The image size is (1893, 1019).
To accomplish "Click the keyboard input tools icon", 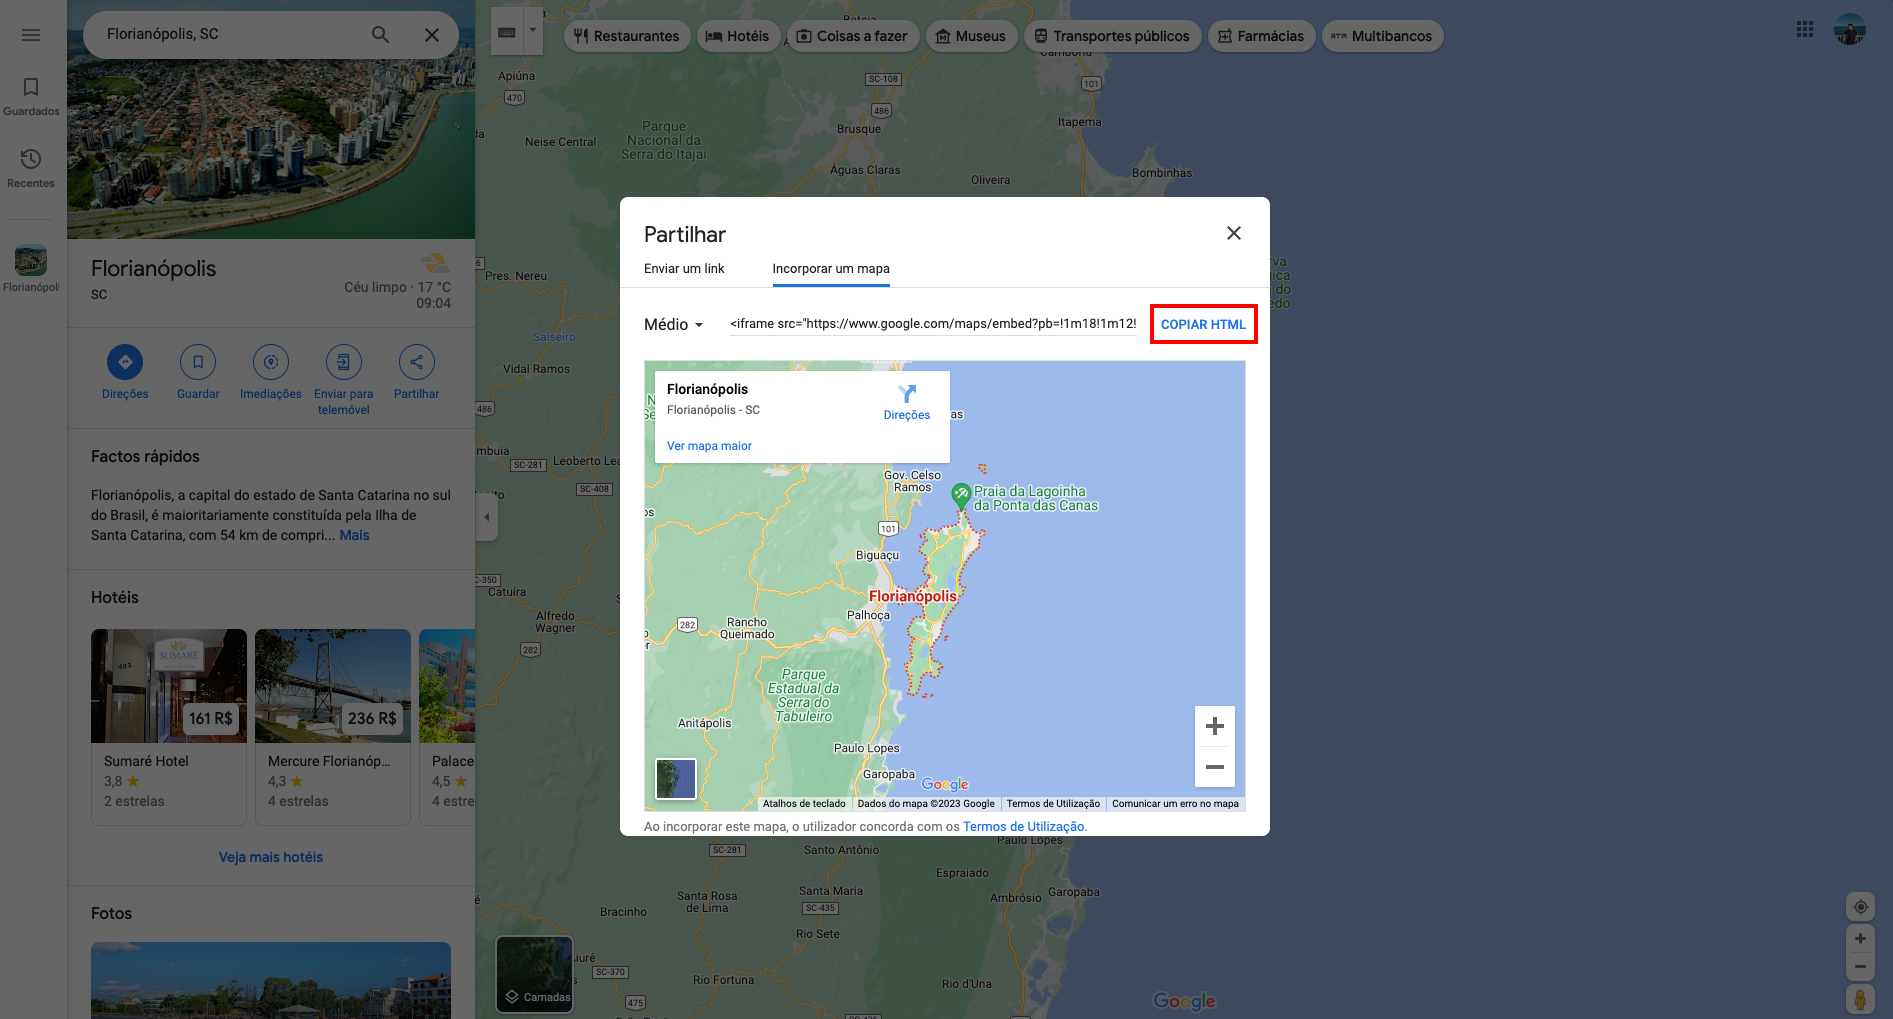I will 507,32.
